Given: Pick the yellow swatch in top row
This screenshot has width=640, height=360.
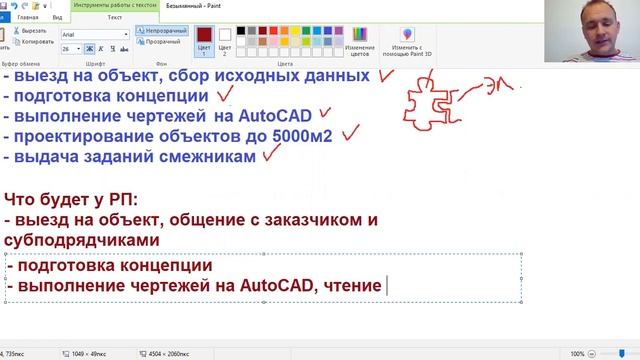Looking at the screenshot, I should point(295,31).
